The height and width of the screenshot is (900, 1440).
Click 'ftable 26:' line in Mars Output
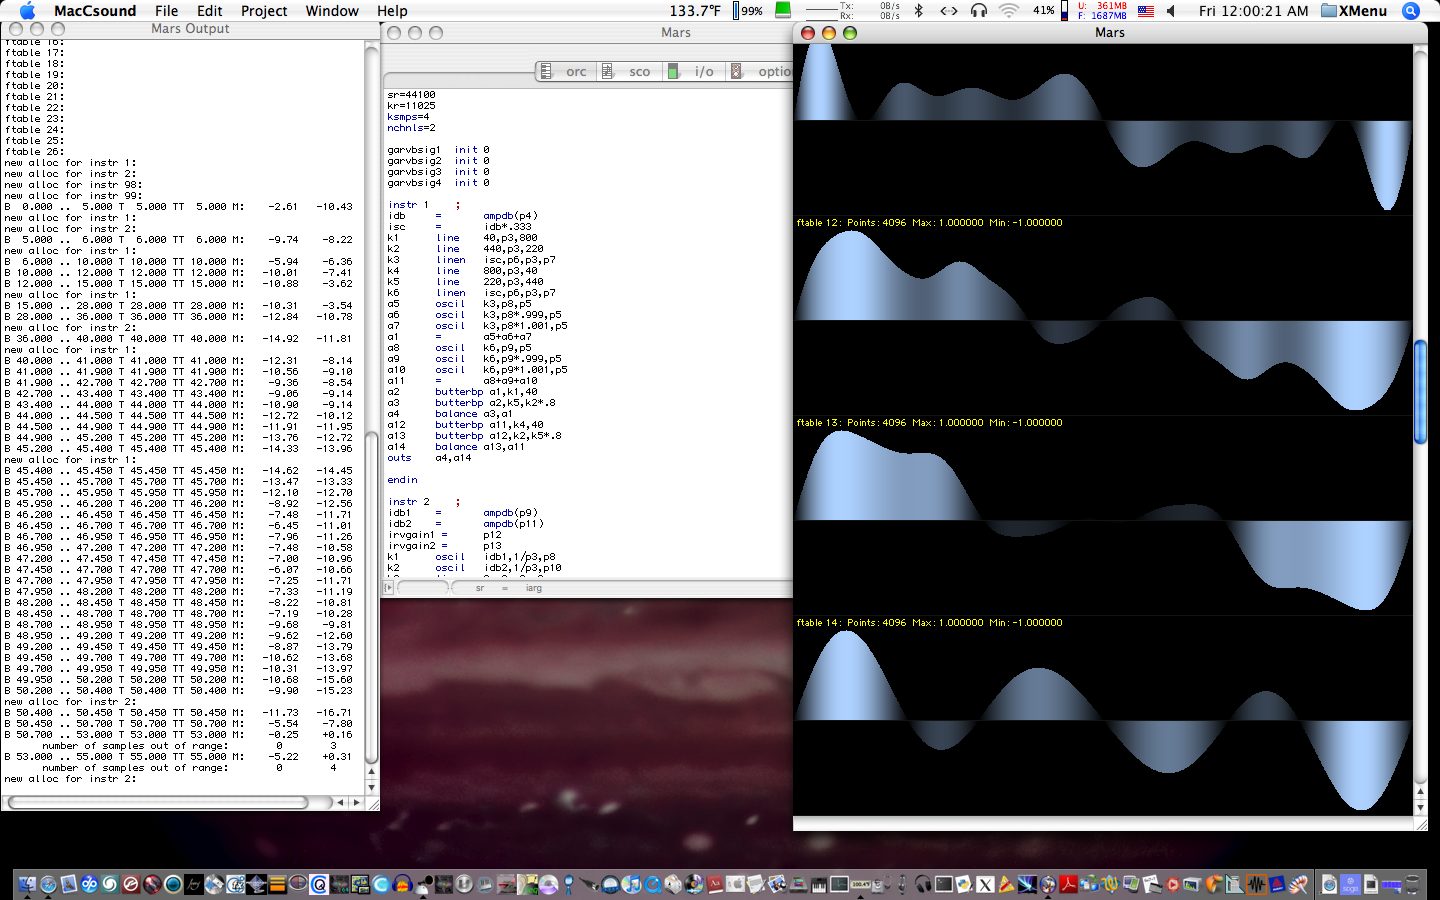[x=34, y=152]
